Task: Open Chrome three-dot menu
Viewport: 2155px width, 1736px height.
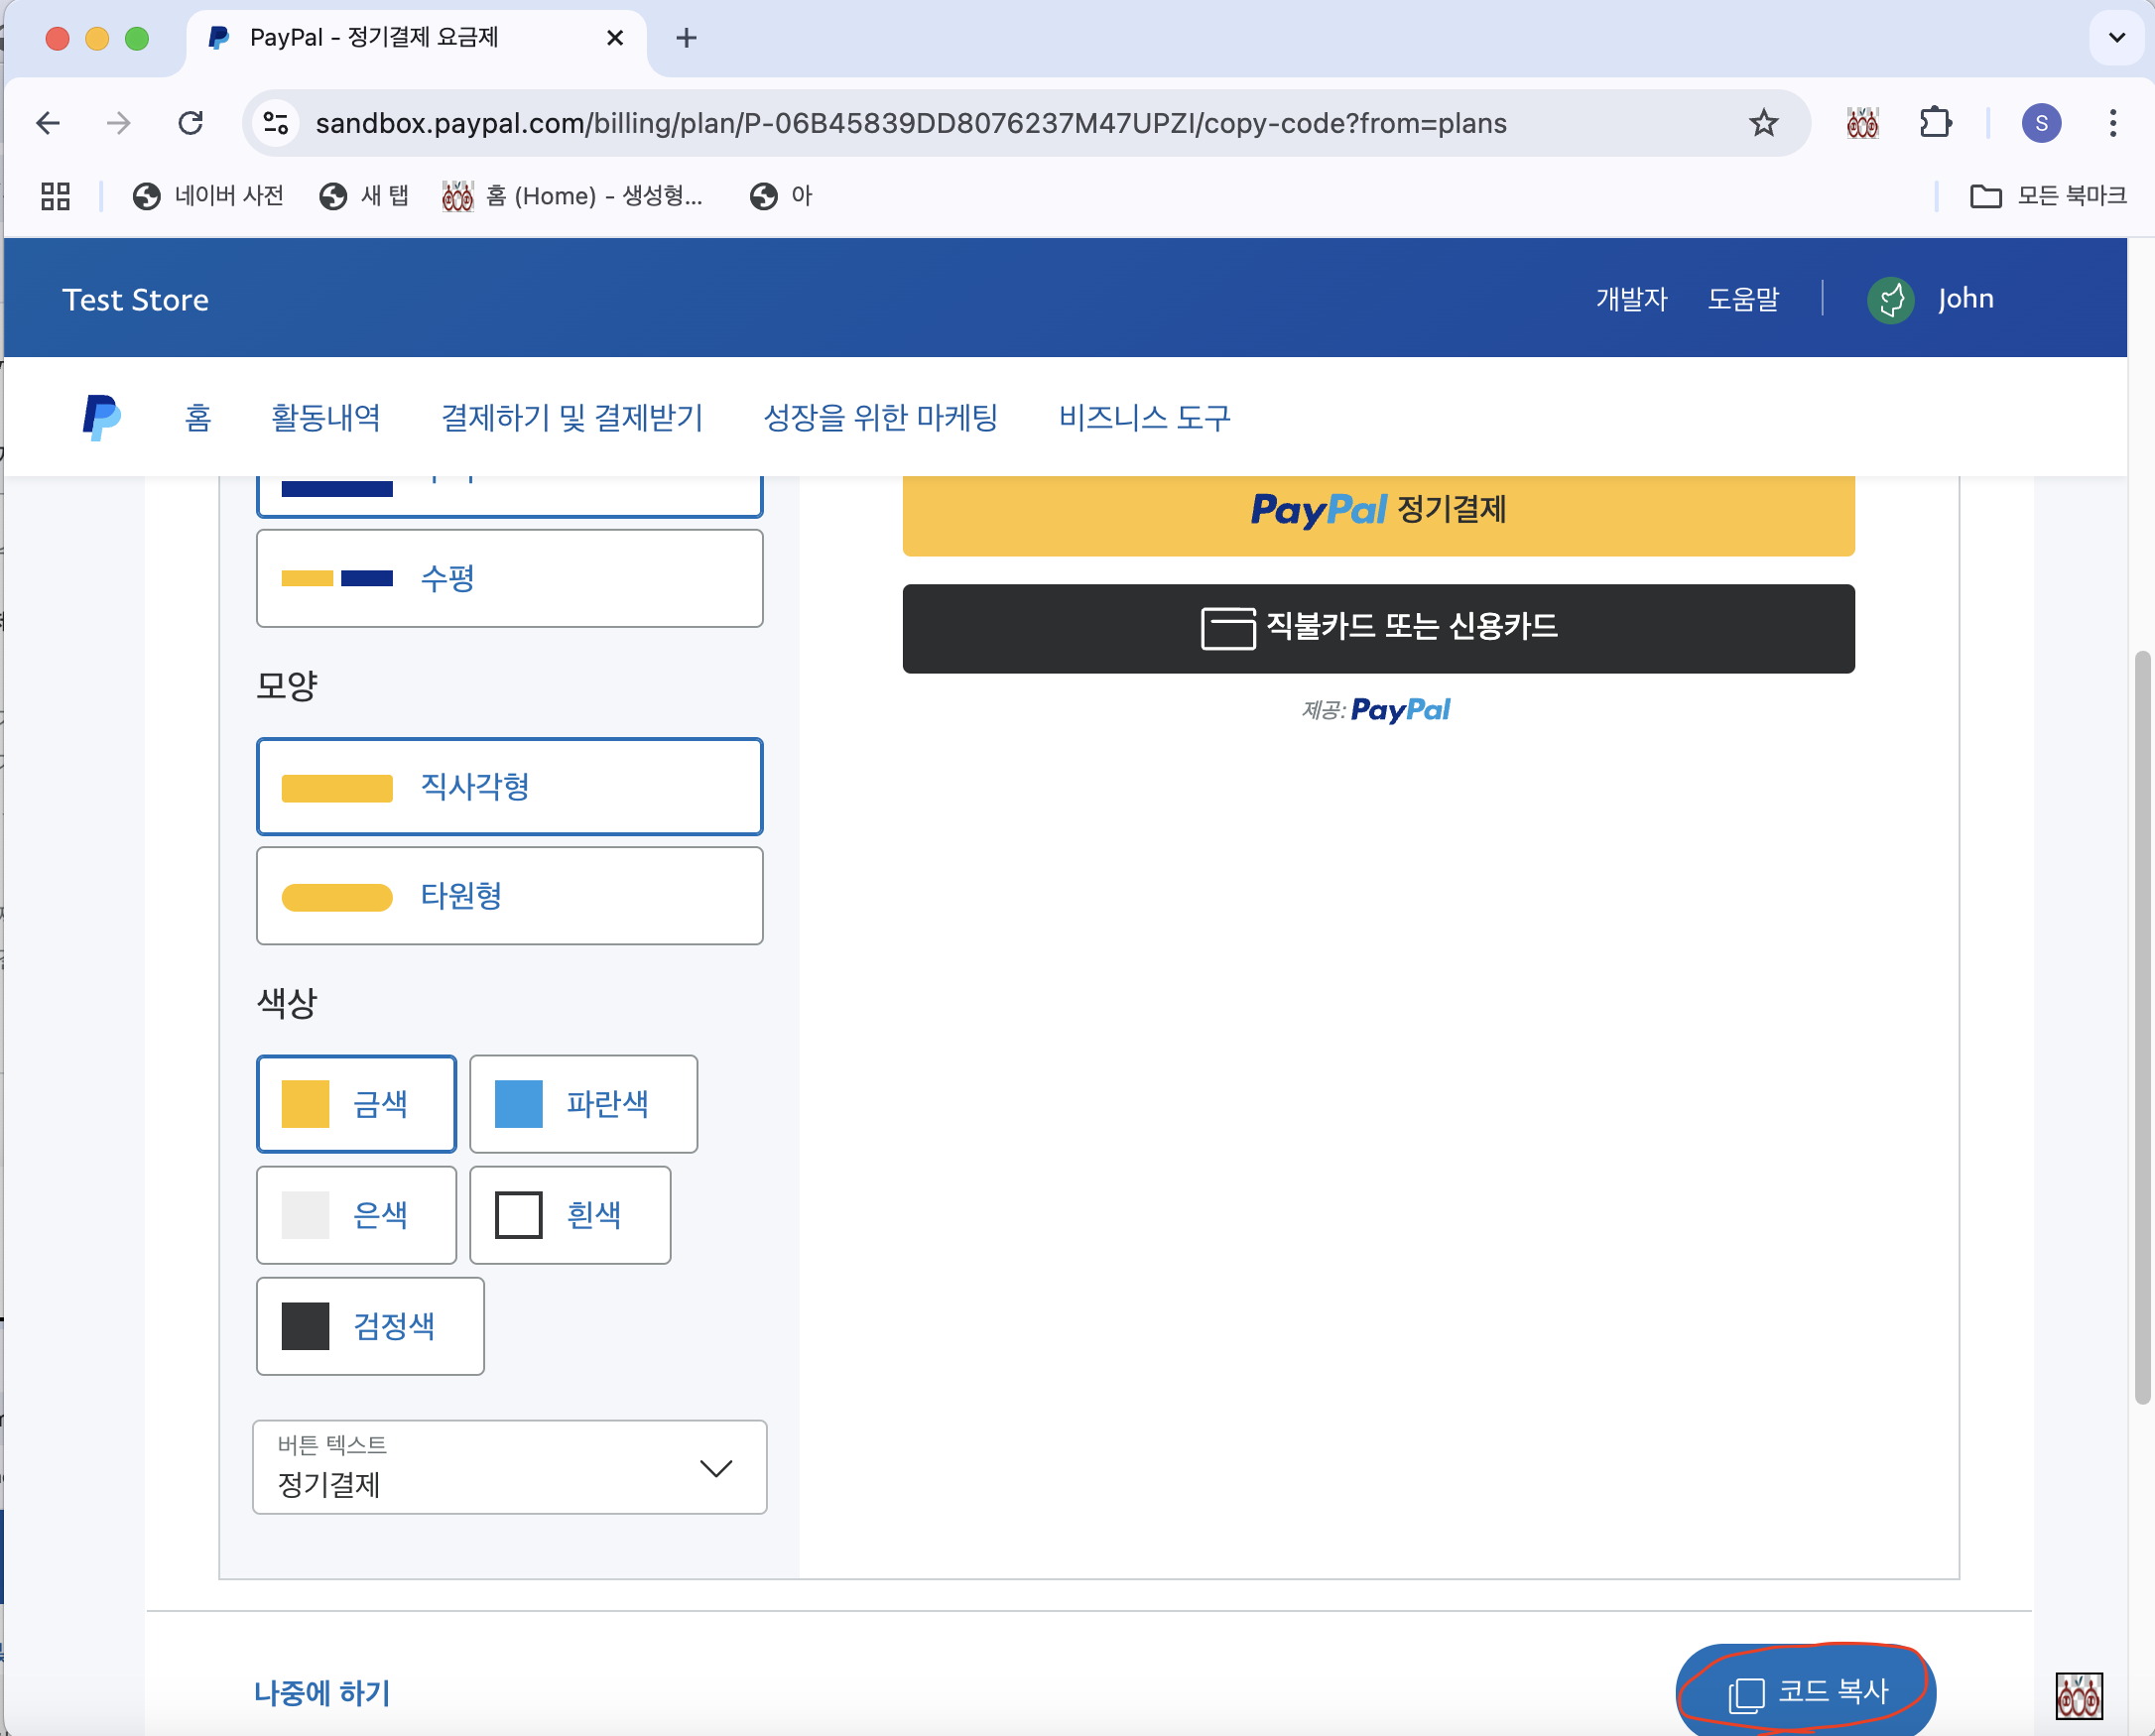Action: click(x=2112, y=123)
